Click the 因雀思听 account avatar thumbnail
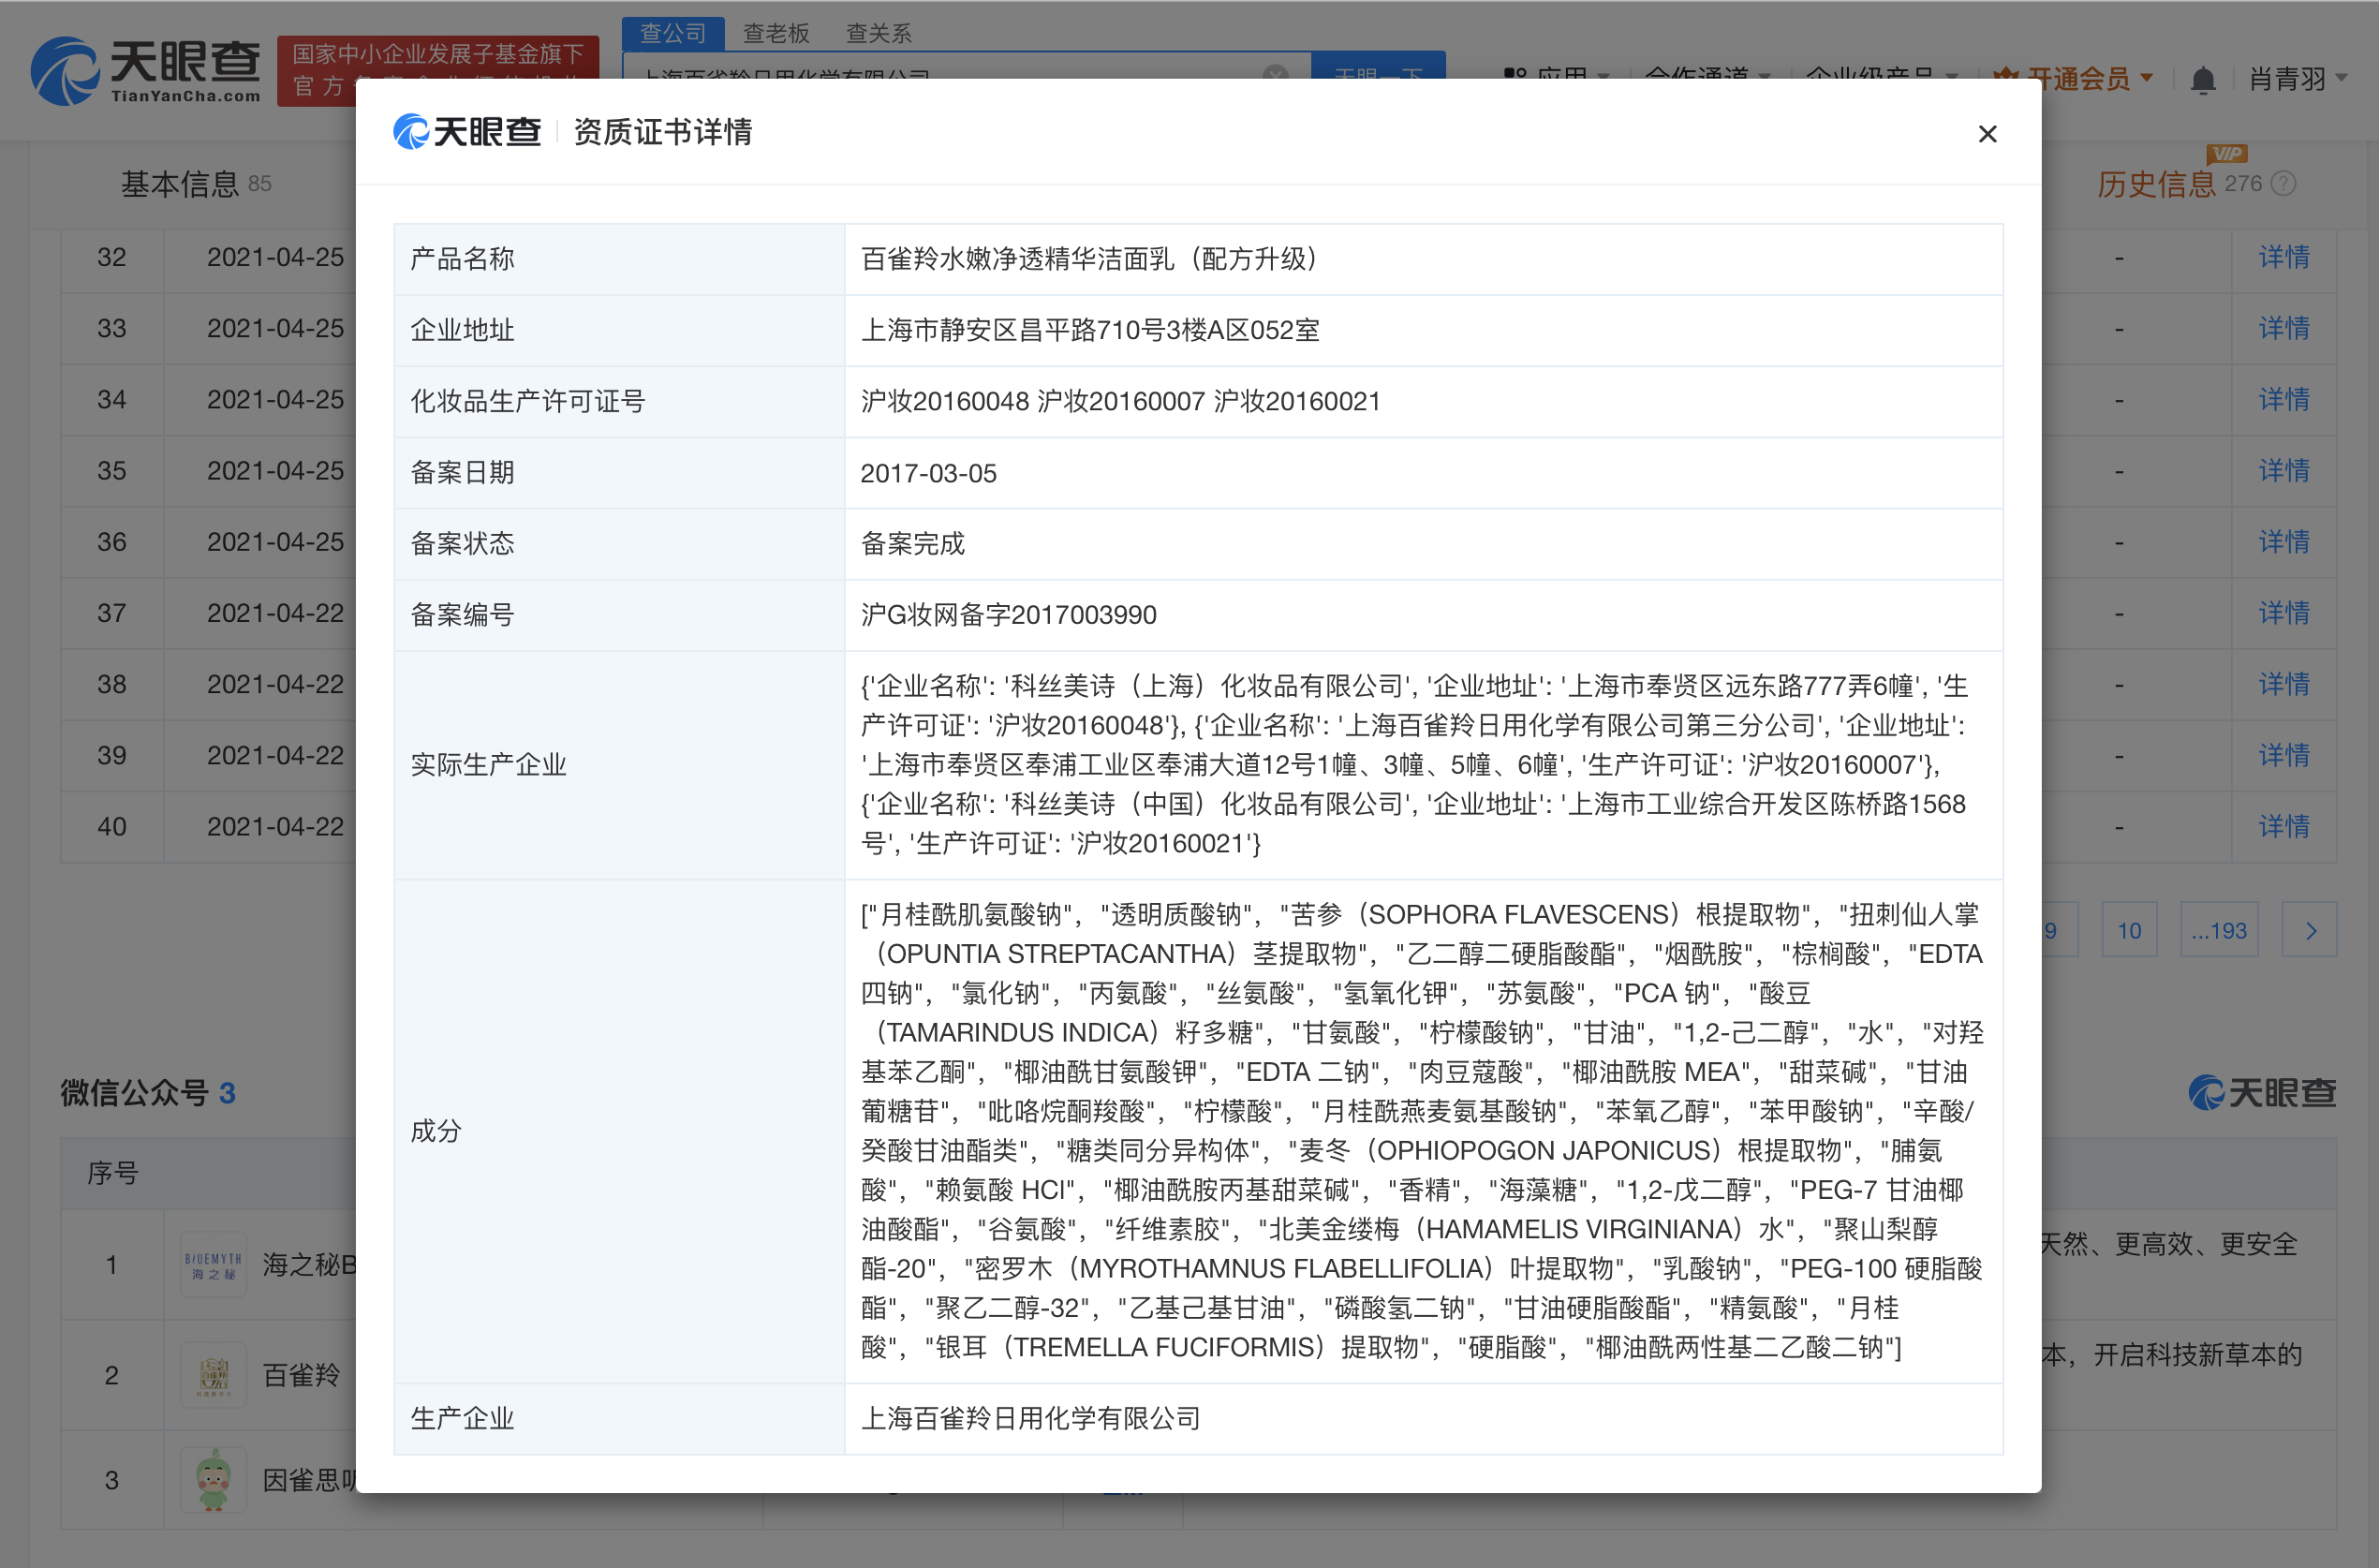This screenshot has height=1568, width=2379. [x=213, y=1480]
